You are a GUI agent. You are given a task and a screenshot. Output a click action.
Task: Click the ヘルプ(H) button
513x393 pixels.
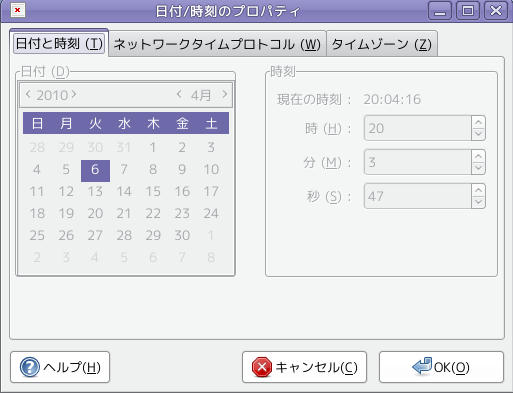pos(60,367)
